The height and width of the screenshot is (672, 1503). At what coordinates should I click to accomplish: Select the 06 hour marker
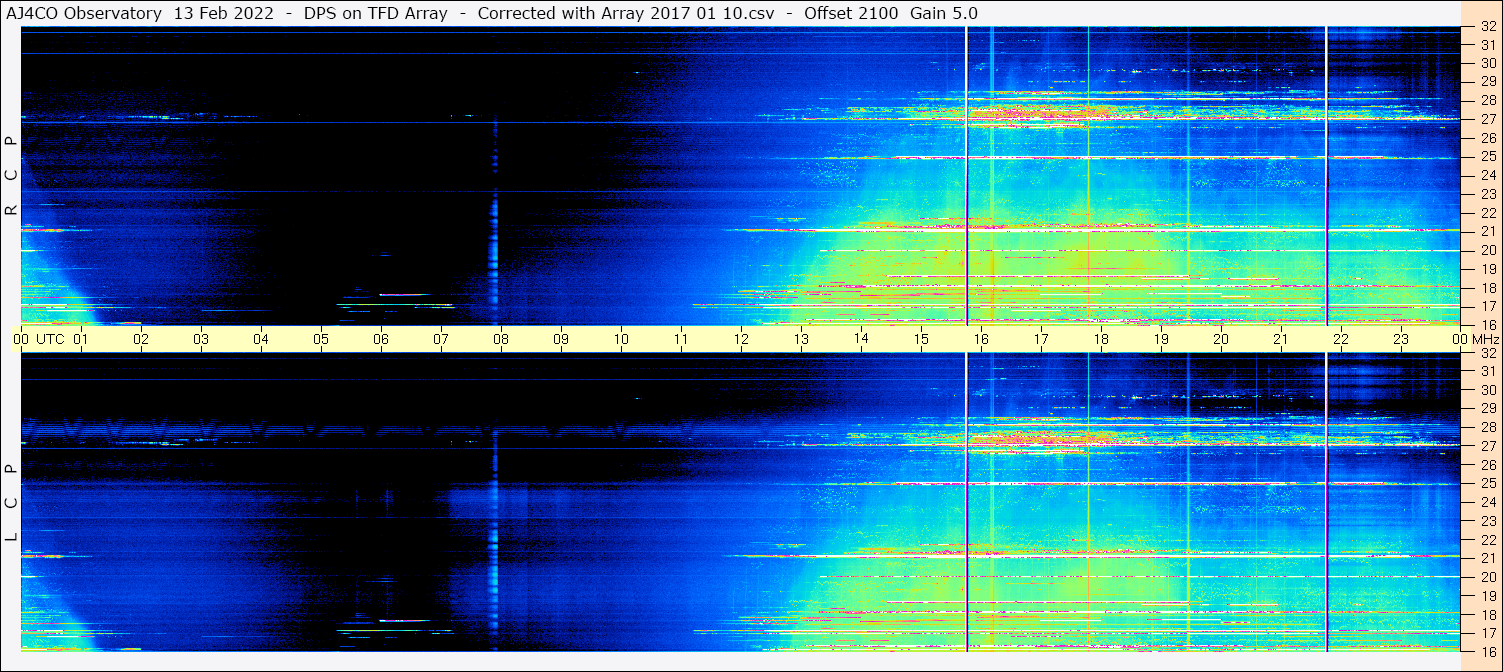381,339
